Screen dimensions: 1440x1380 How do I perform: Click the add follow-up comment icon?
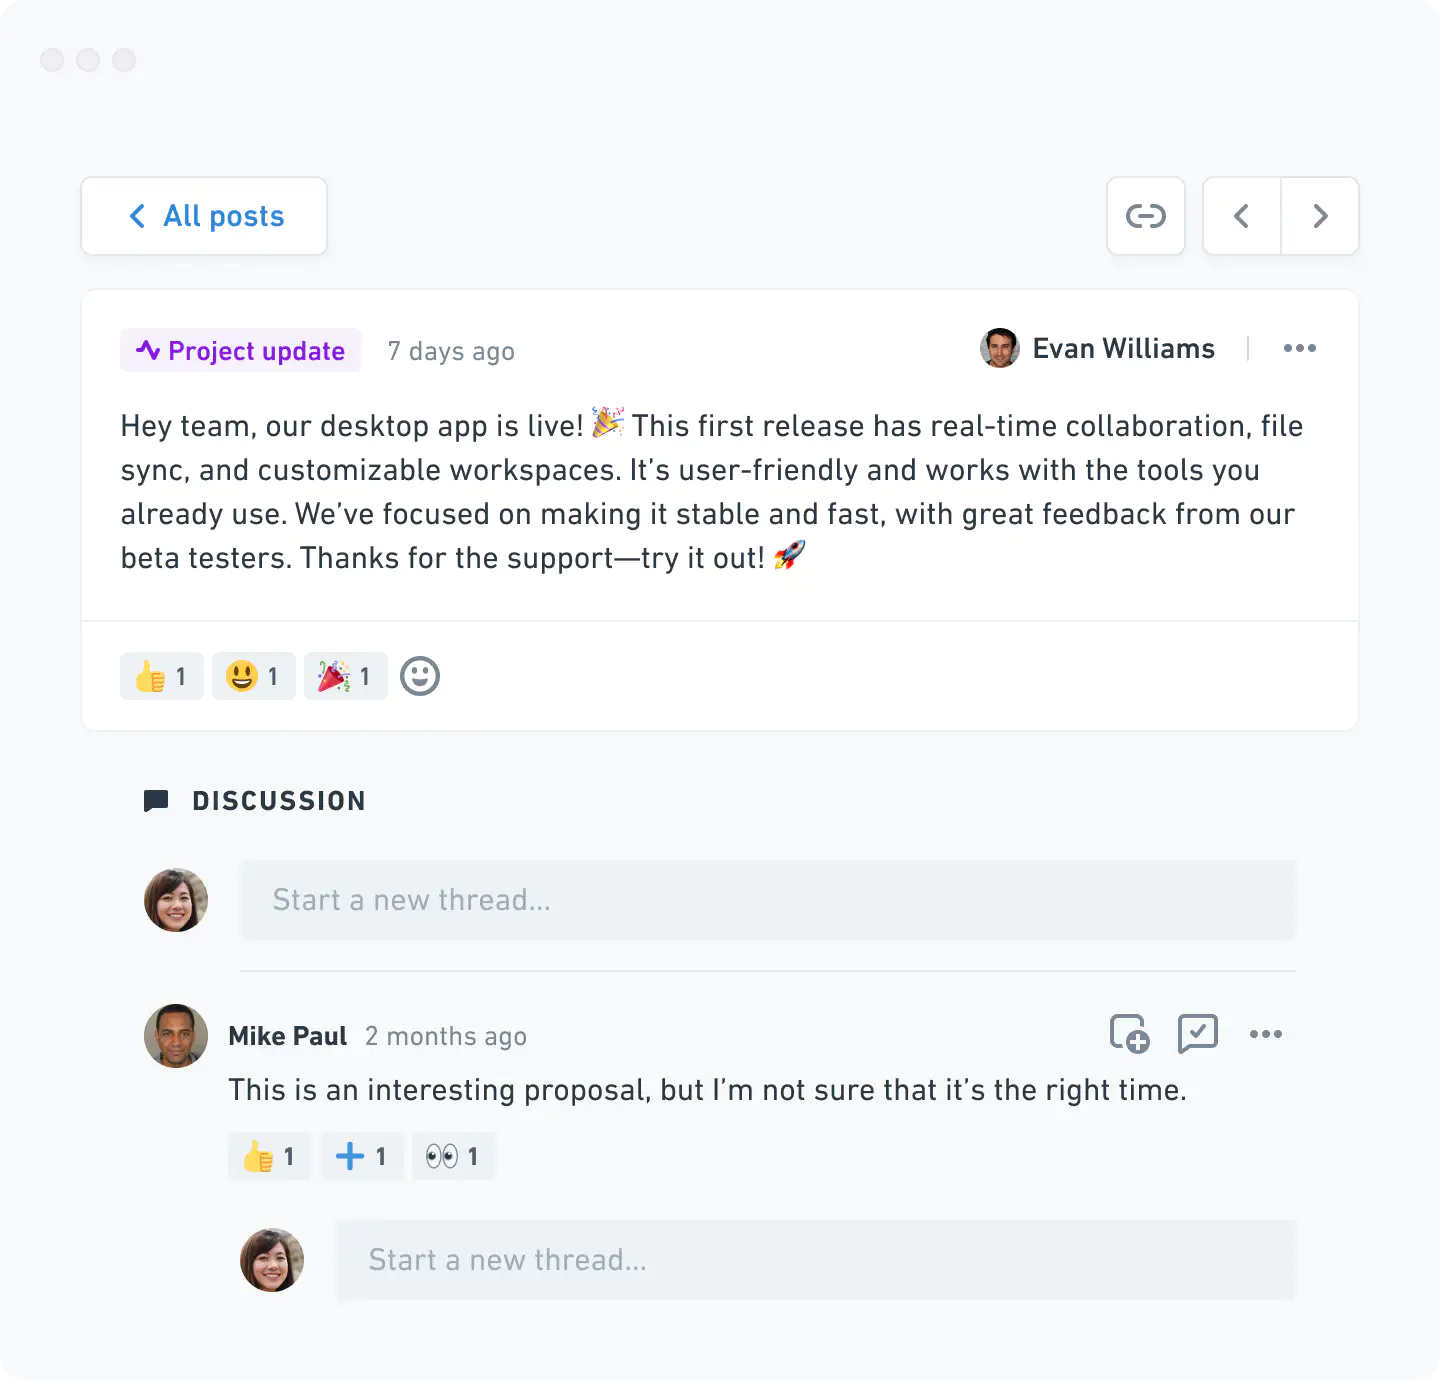click(x=1130, y=1034)
